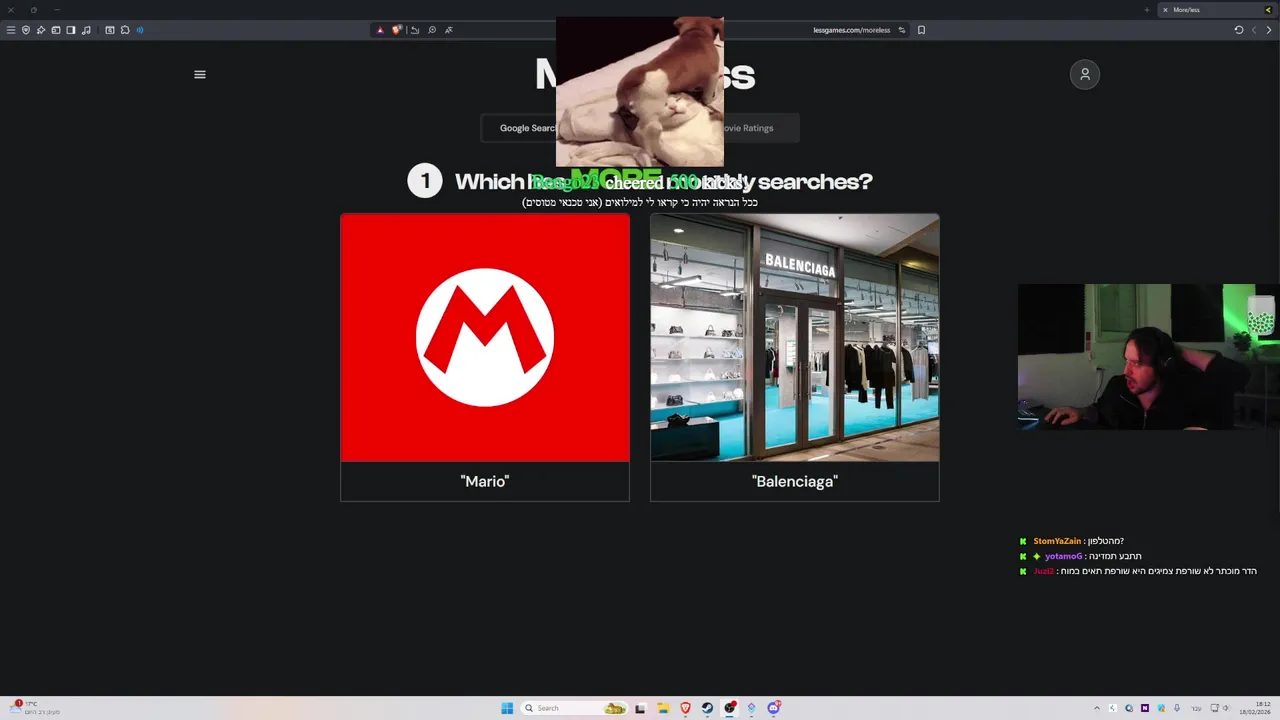The image size is (1280, 720).
Task: Open the weather widget on taskbar
Action: click(x=35, y=708)
